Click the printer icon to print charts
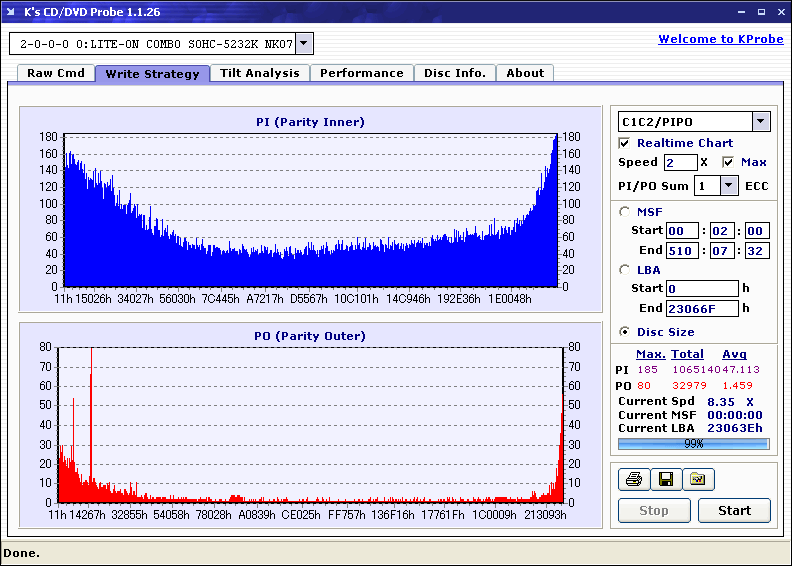Image resolution: width=792 pixels, height=566 pixels. pos(632,480)
